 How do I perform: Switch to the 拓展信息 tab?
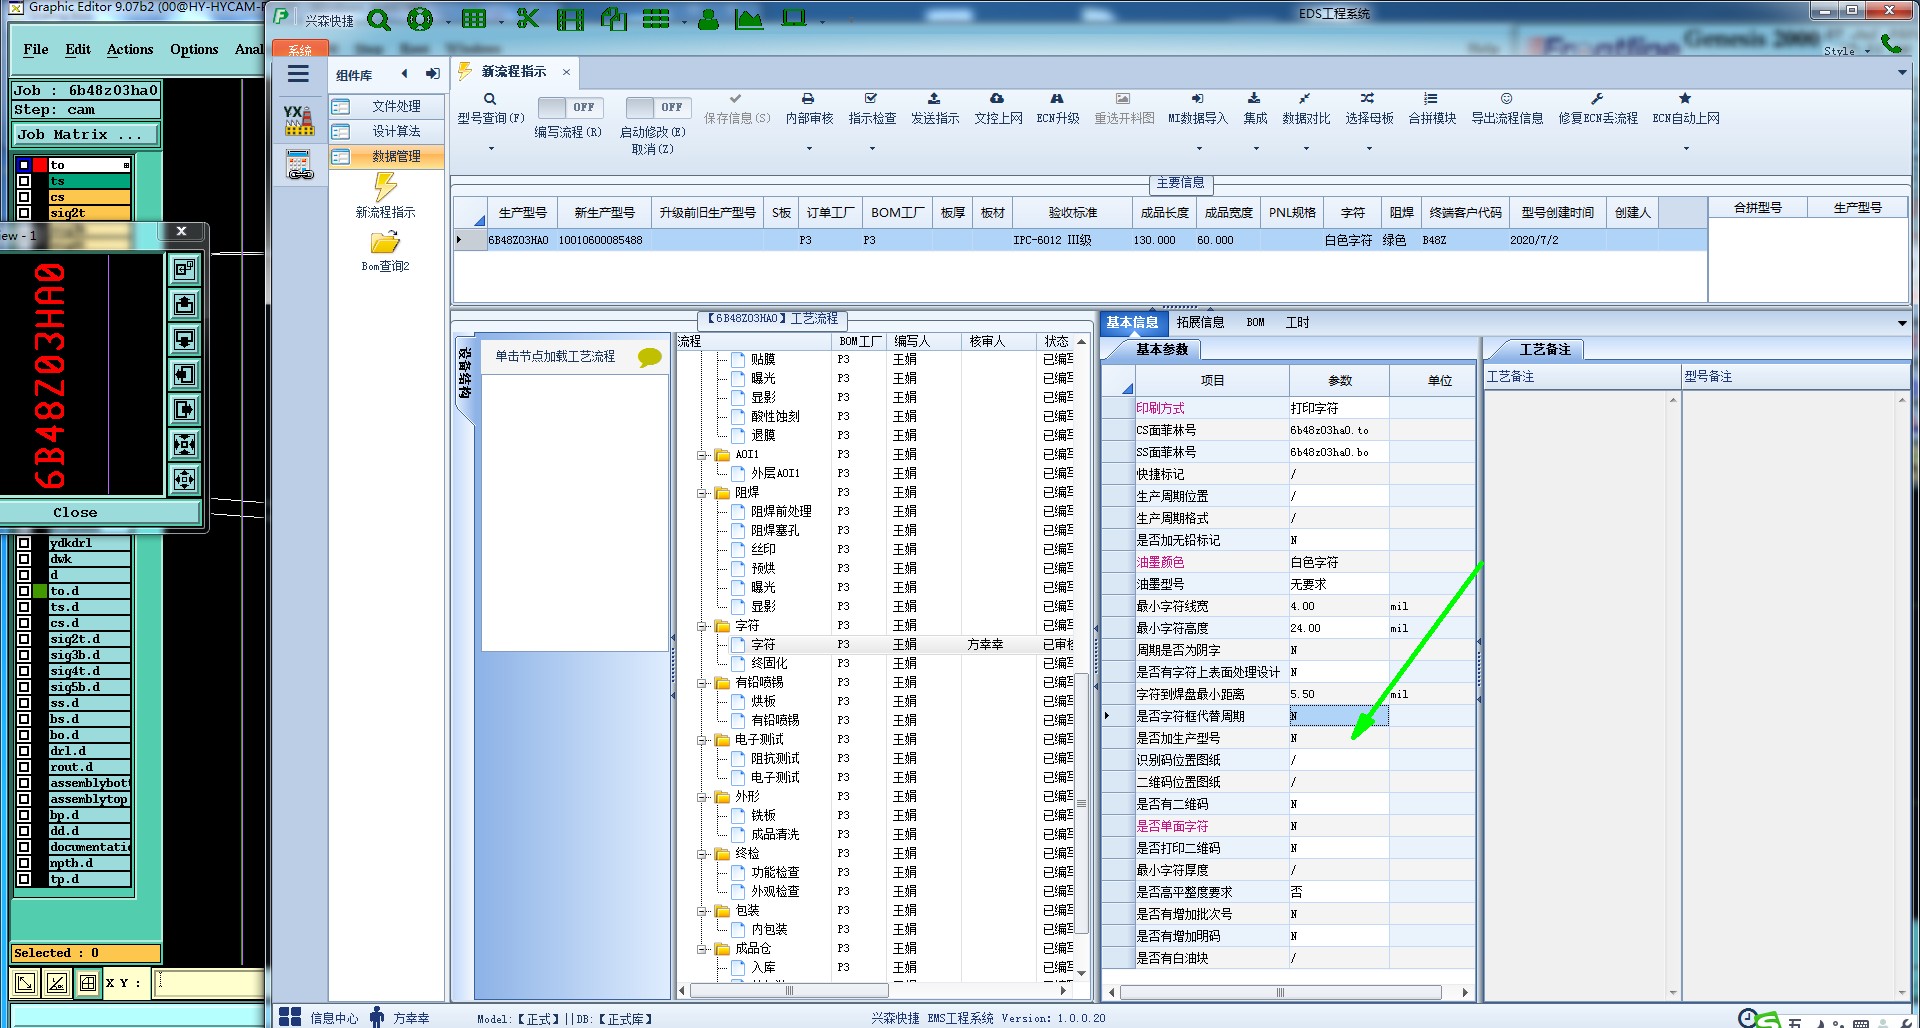coord(1200,322)
